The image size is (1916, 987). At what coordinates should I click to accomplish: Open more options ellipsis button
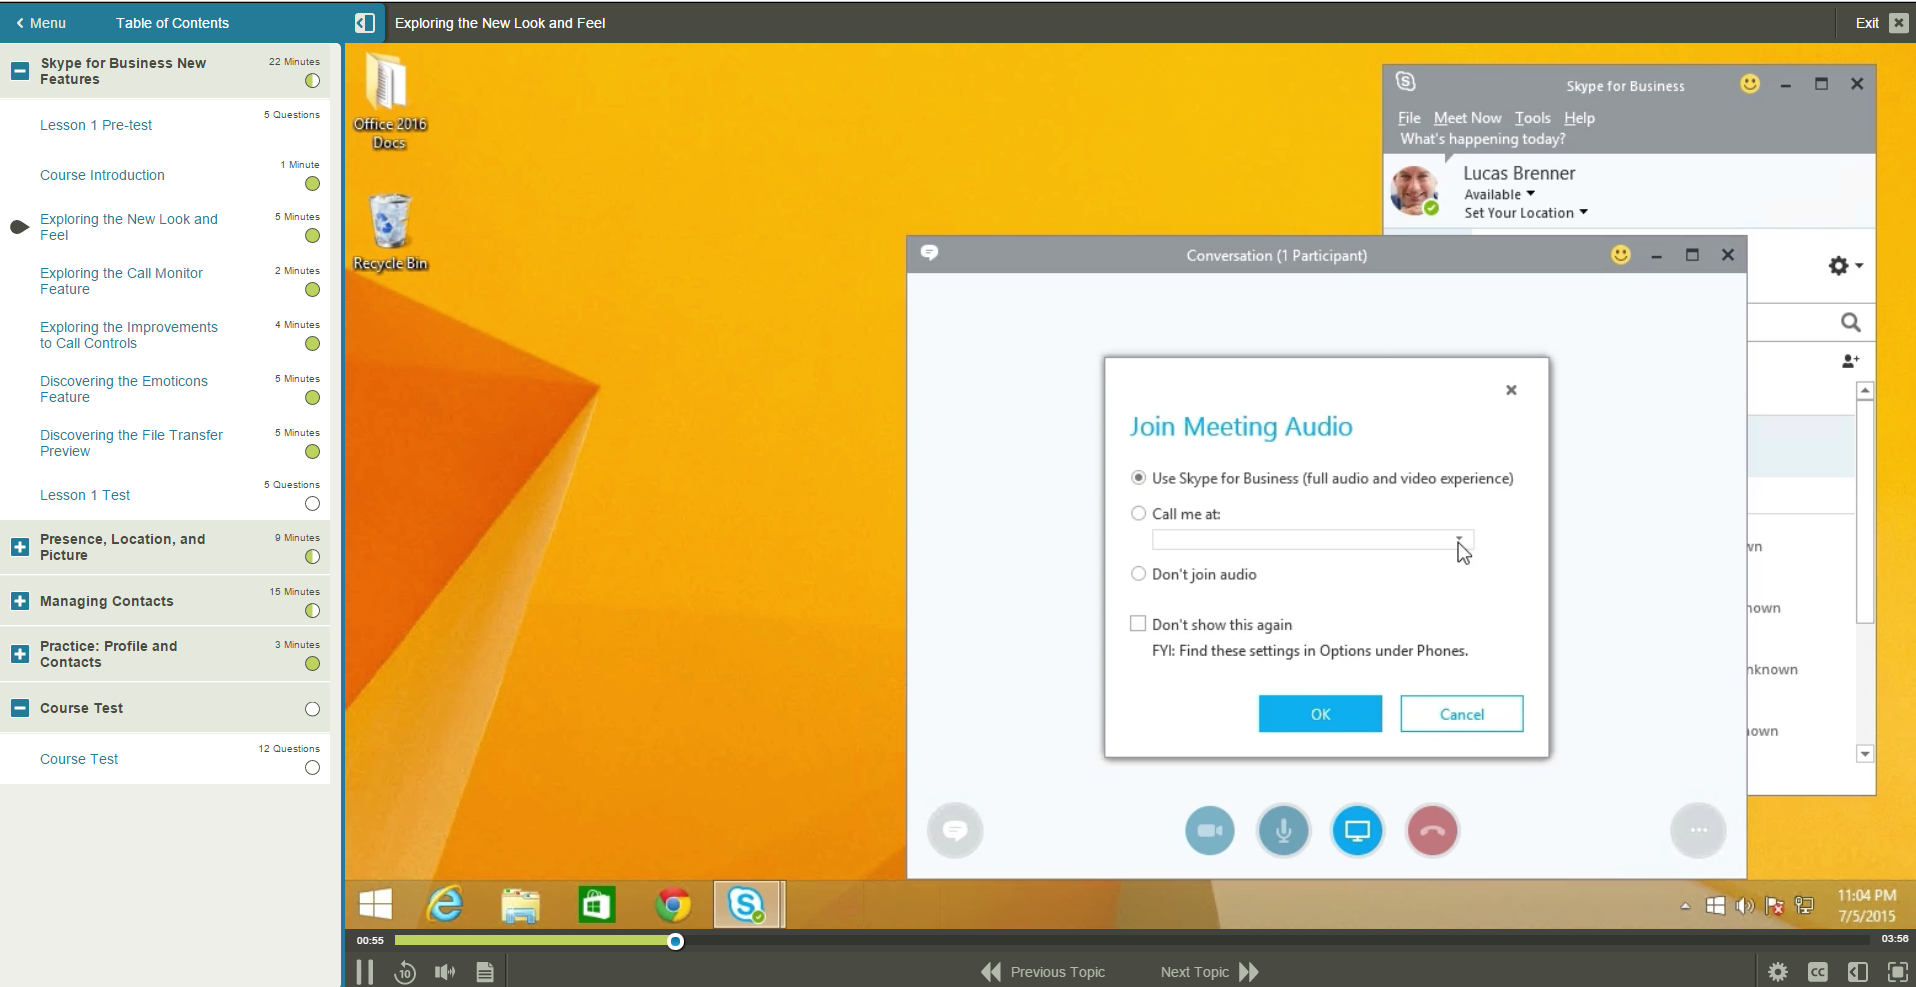coord(1698,831)
